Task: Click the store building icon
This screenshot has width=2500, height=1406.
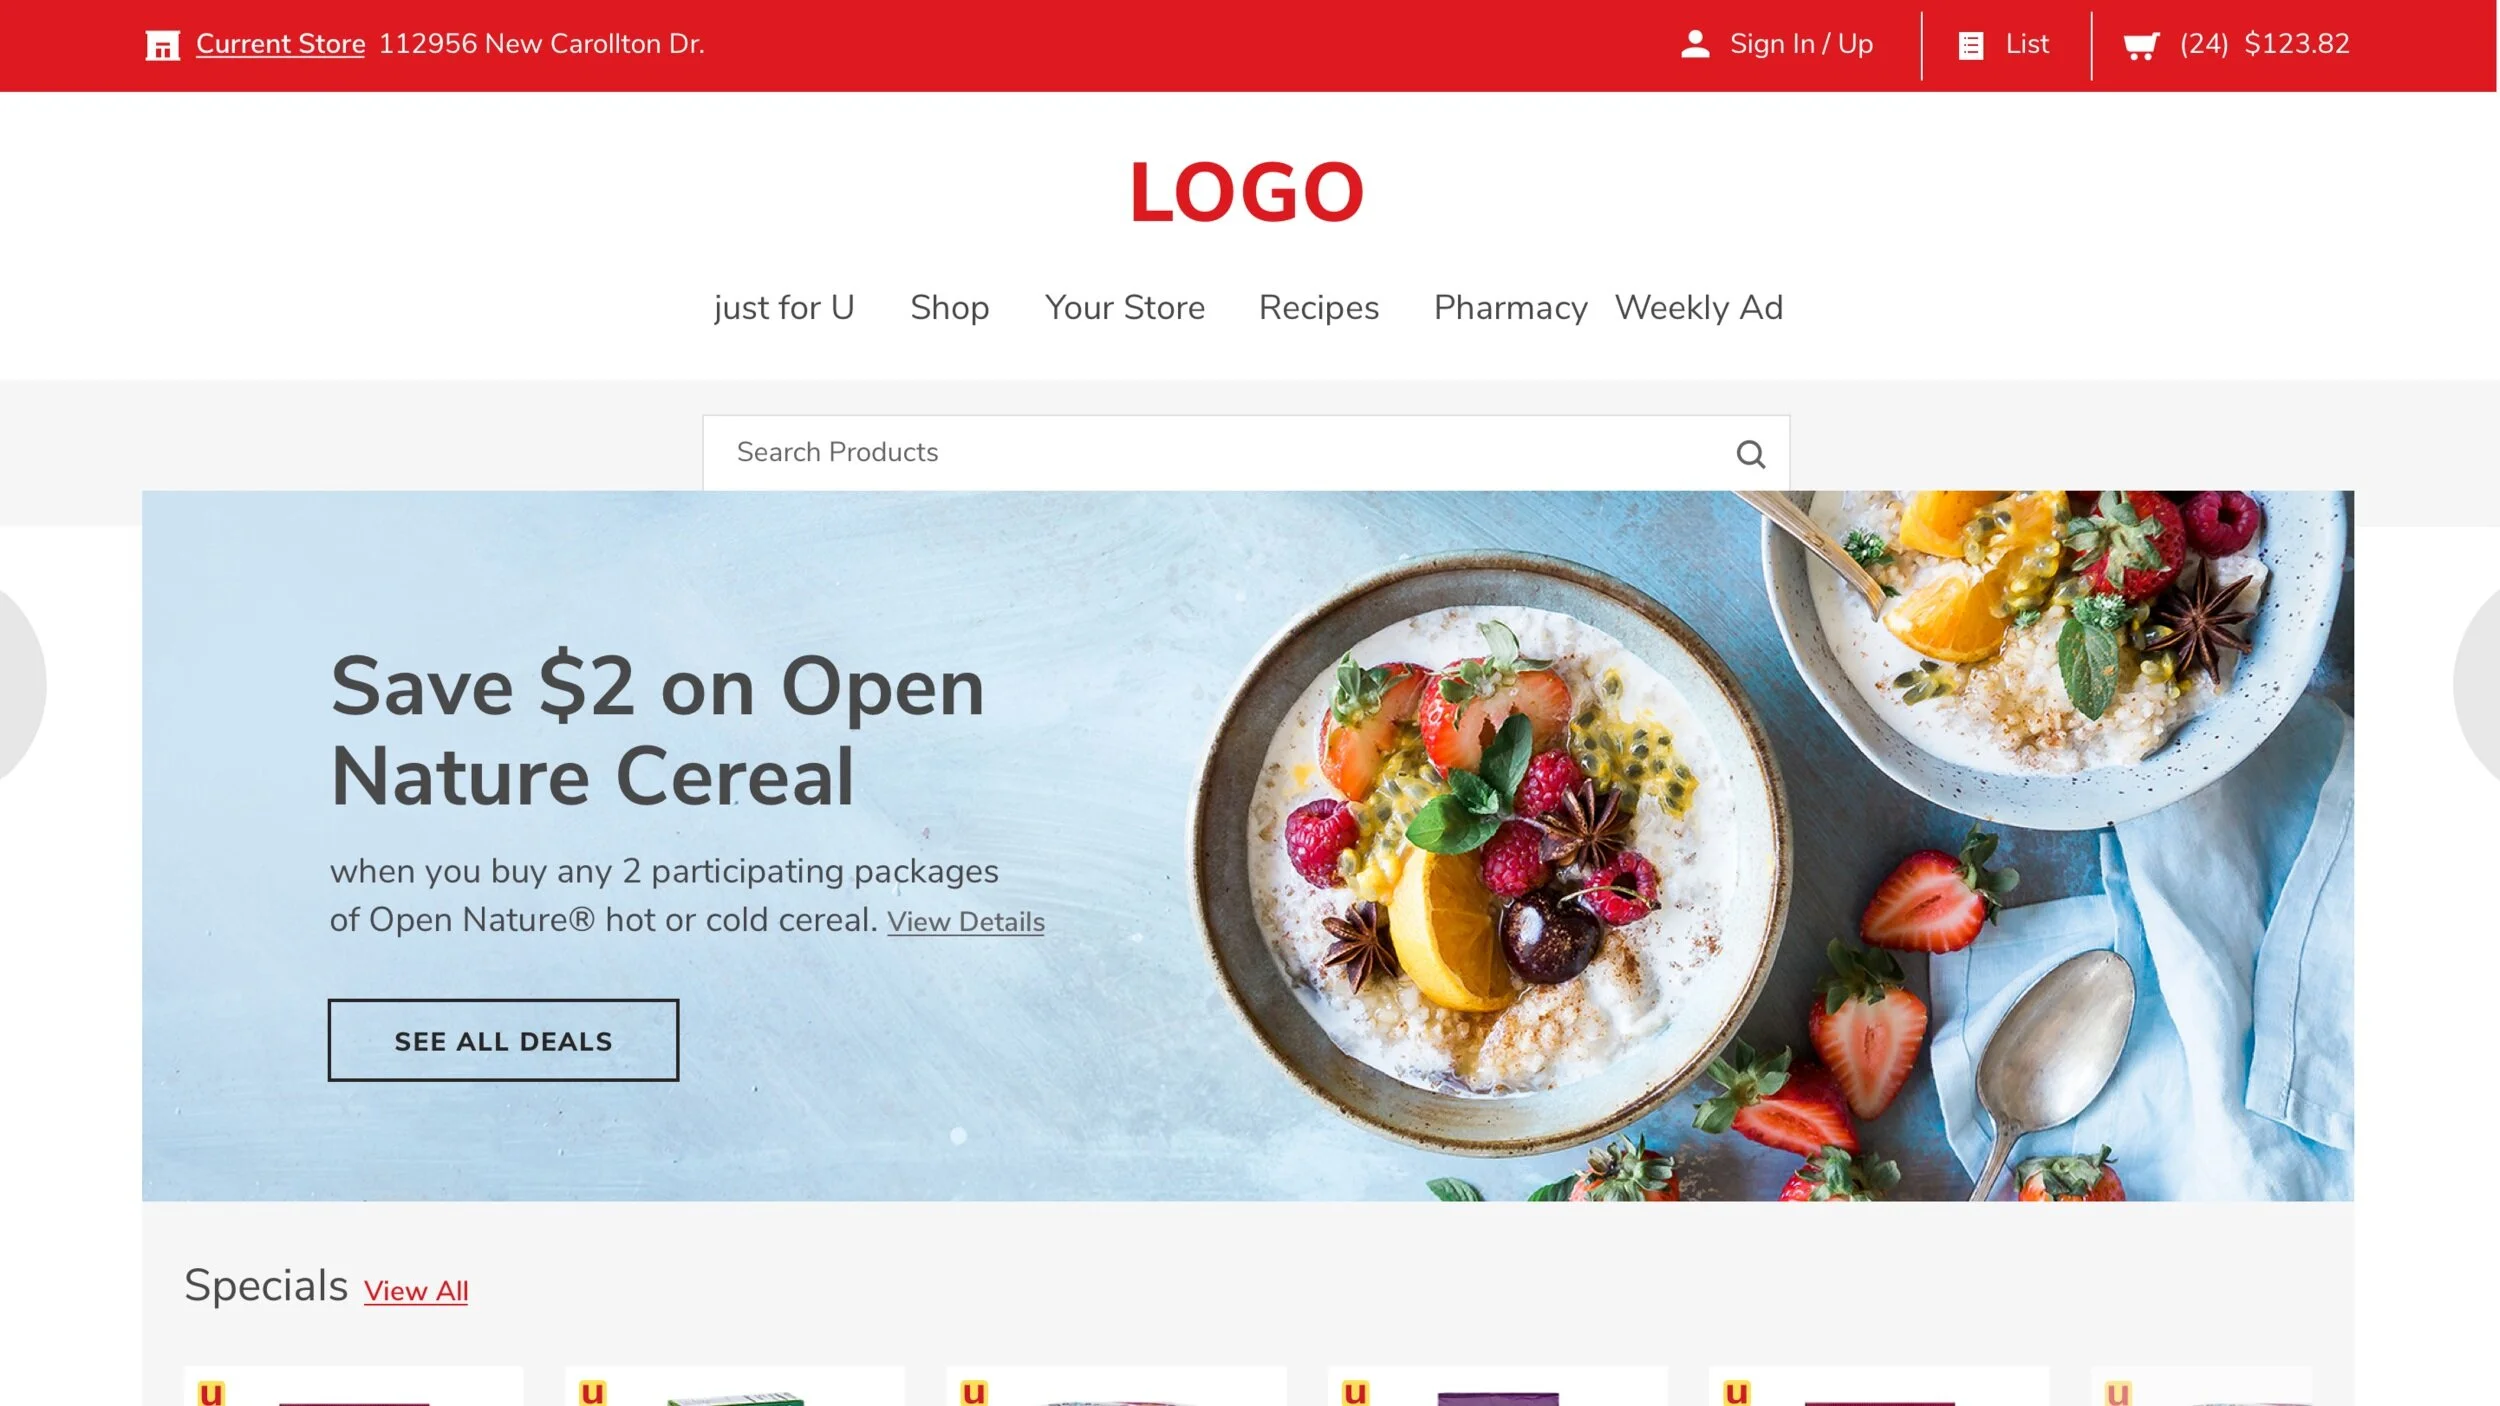Action: (162, 45)
